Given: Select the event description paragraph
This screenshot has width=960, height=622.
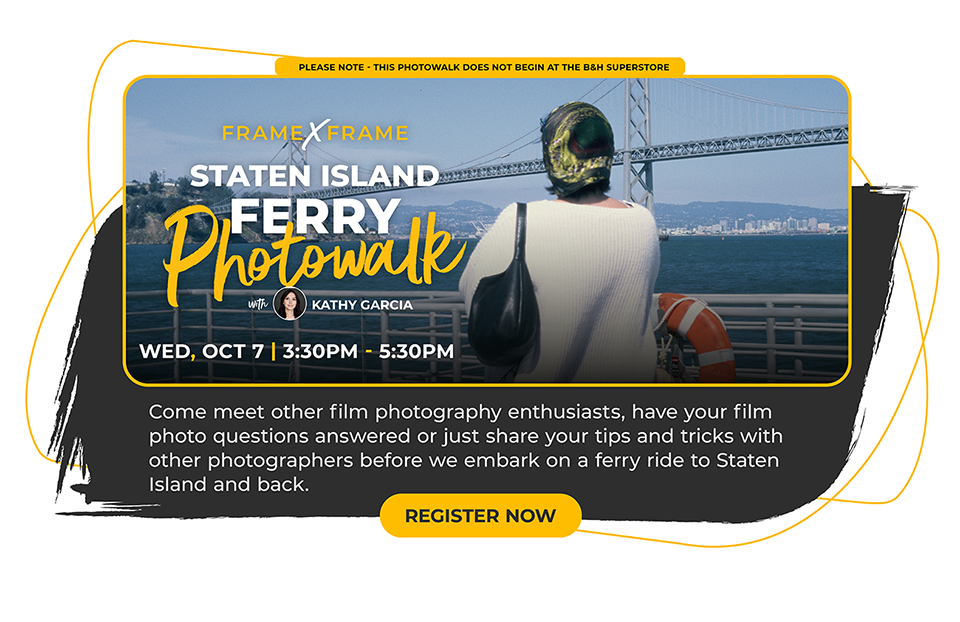Looking at the screenshot, I should click(x=465, y=448).
